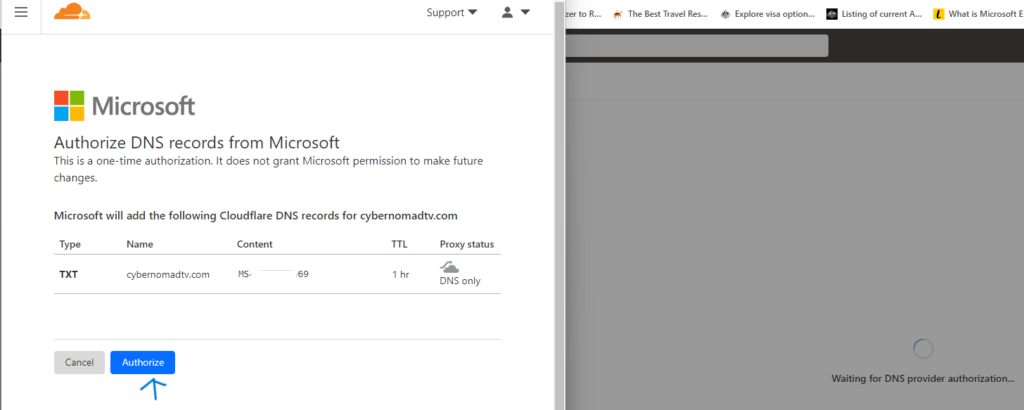
Task: Click the browser address bar field
Action: click(696, 46)
